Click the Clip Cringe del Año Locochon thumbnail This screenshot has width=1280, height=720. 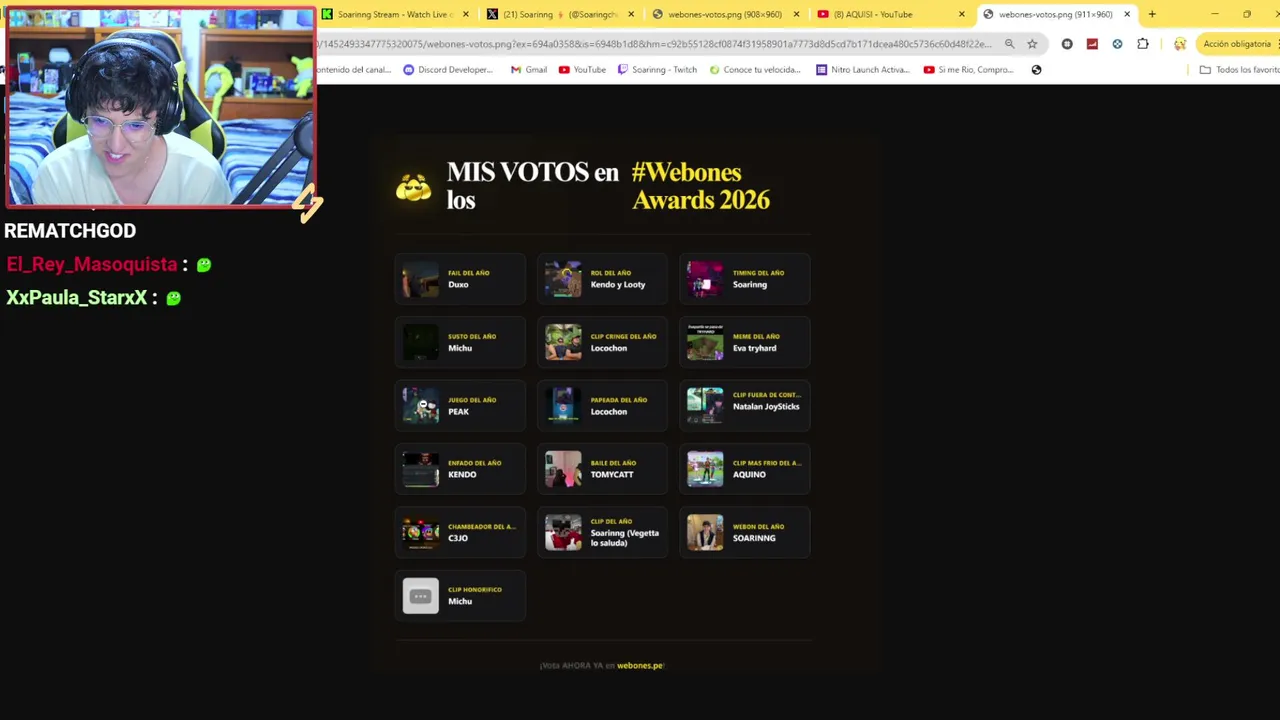(x=563, y=342)
